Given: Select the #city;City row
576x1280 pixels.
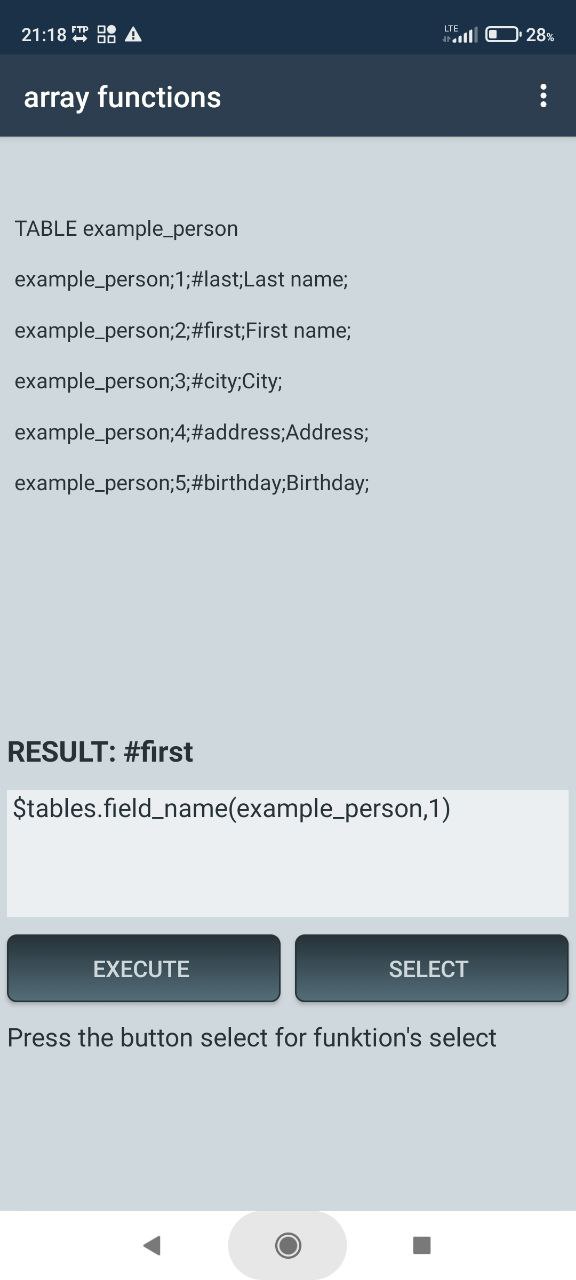Looking at the screenshot, I should [149, 382].
